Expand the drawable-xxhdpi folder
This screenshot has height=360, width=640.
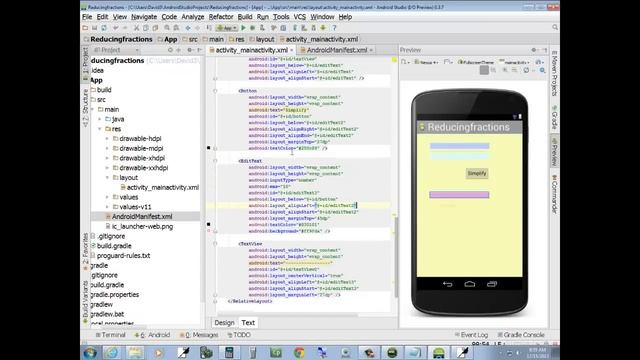[x=107, y=168]
